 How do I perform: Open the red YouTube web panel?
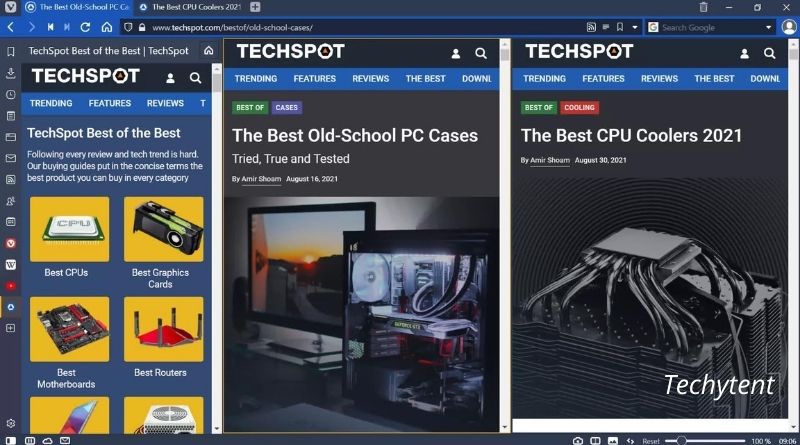pos(10,286)
